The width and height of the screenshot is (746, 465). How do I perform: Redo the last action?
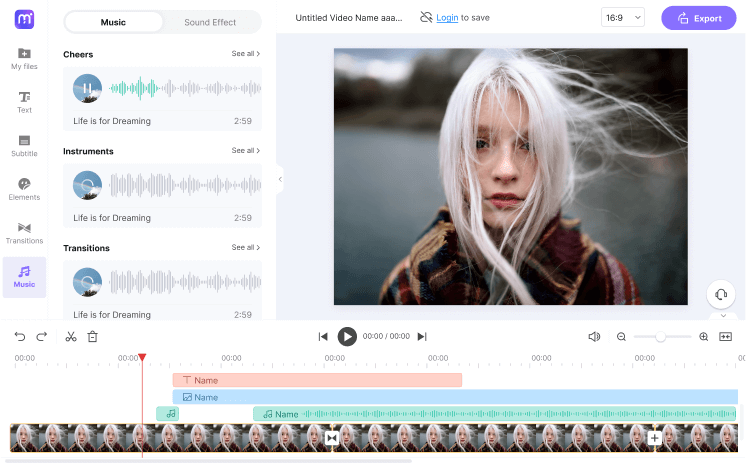pyautogui.click(x=42, y=337)
